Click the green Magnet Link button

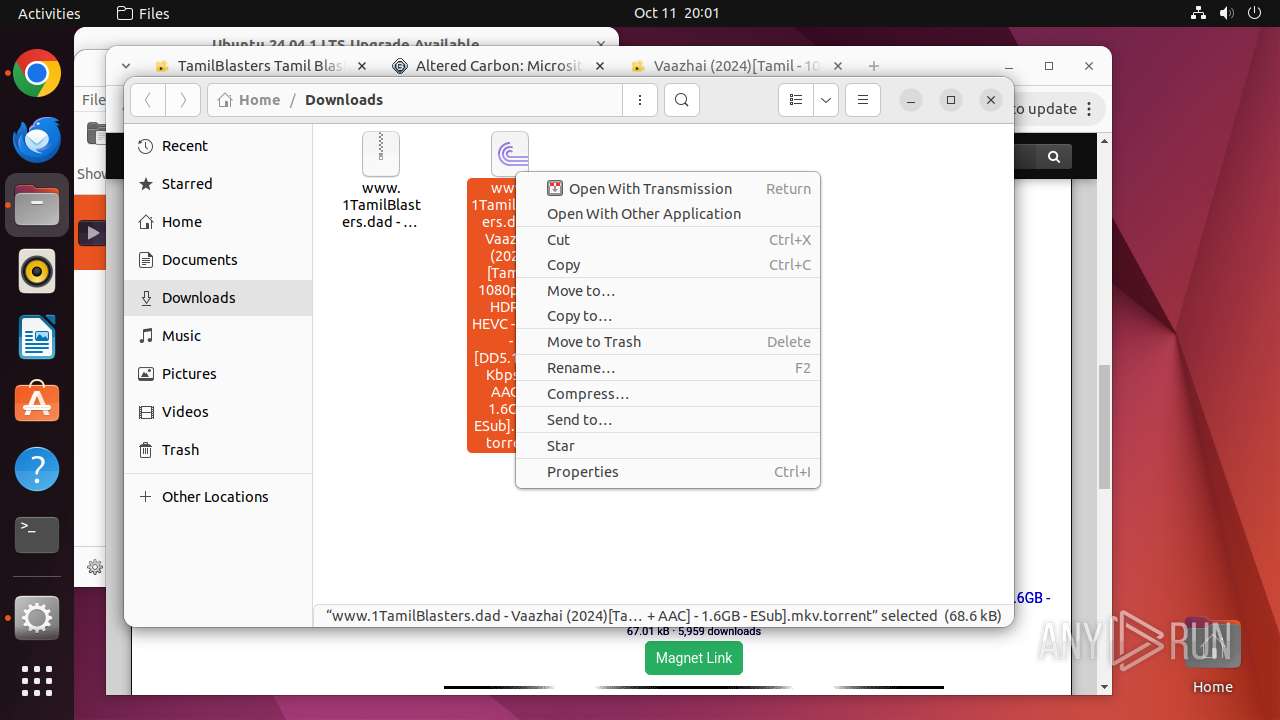[x=694, y=658]
